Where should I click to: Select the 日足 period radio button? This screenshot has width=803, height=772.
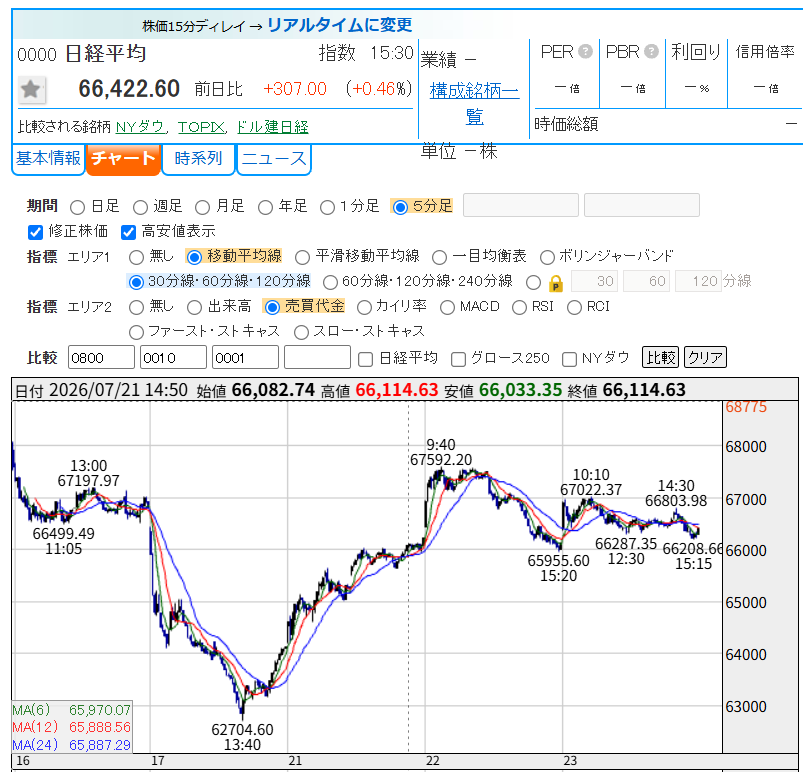(x=77, y=207)
